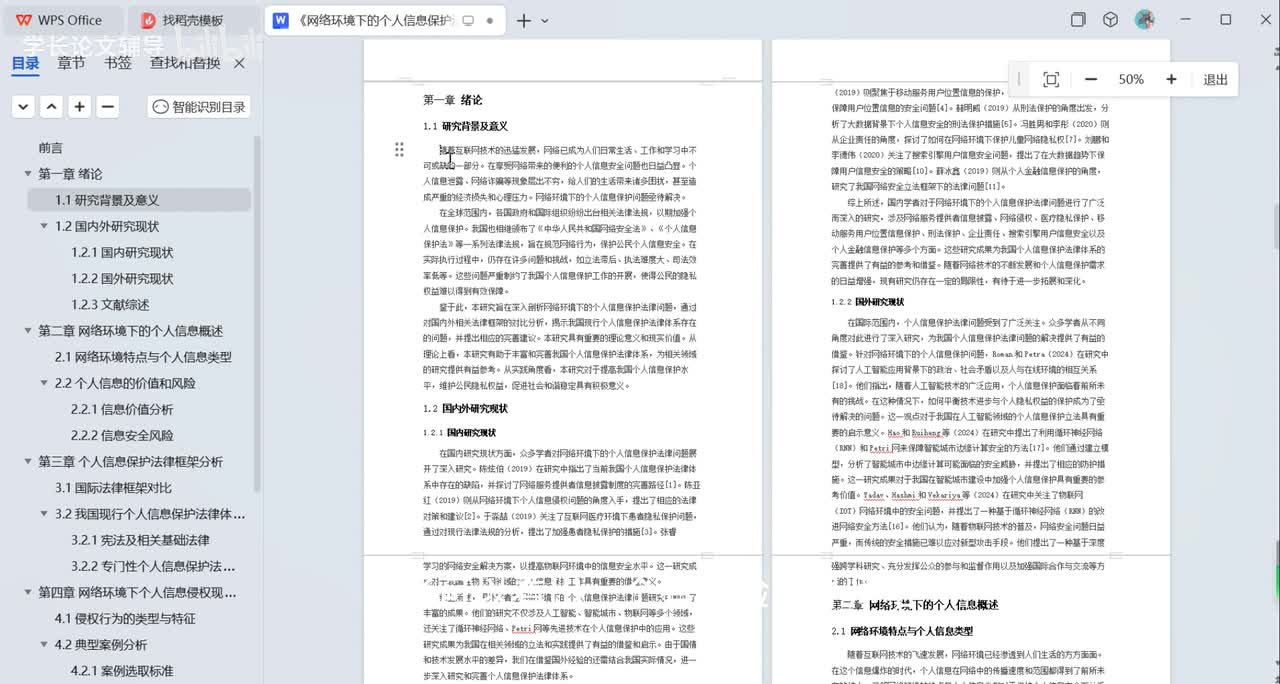Click the promote heading level plus icon
Viewport: 1280px width, 684px height.
point(80,107)
